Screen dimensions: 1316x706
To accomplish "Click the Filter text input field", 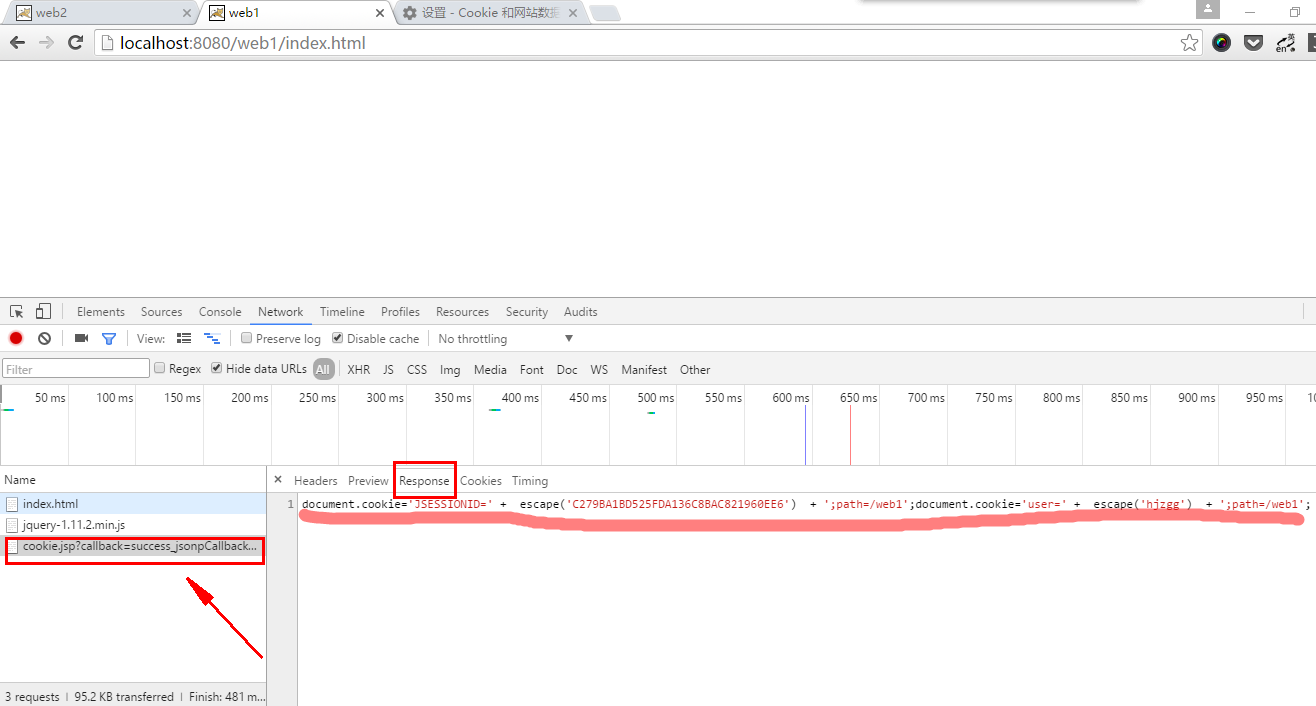I will (x=76, y=370).
